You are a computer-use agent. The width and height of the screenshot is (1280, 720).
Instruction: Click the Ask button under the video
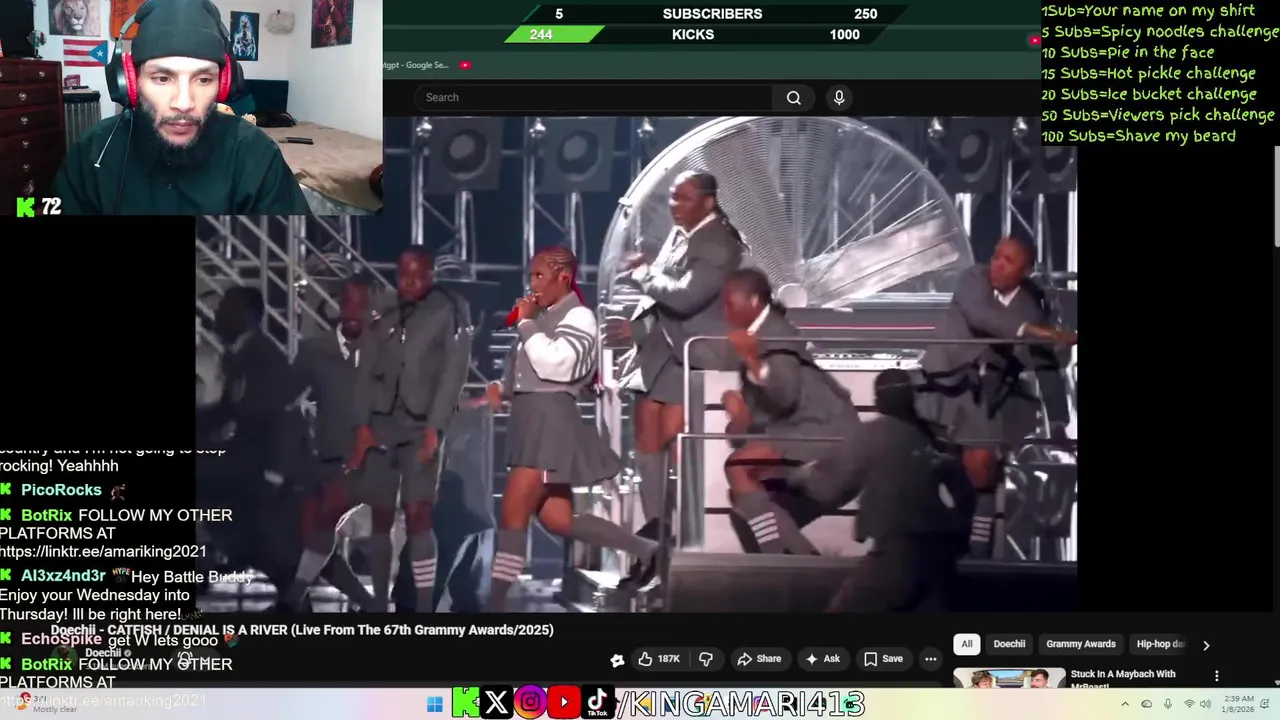point(822,659)
